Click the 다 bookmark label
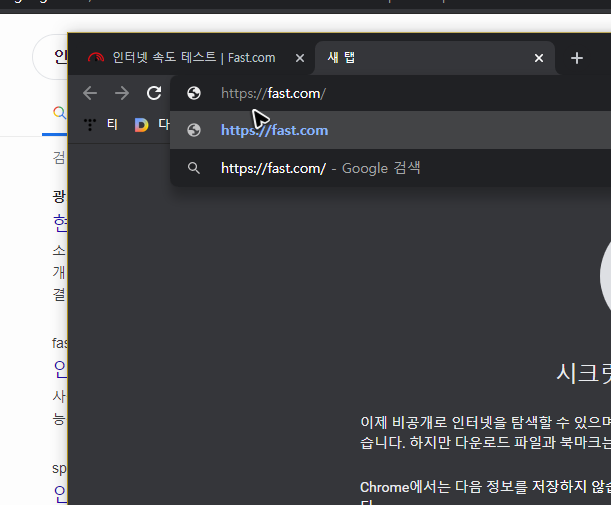The image size is (611, 505). (x=164, y=125)
